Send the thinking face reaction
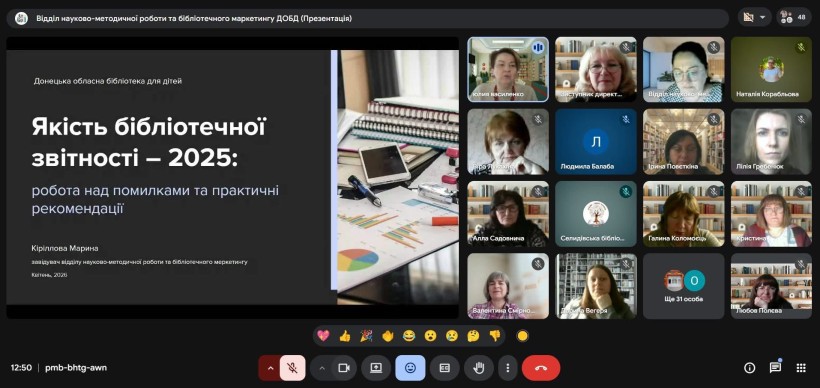Screen dimensions: 820x388 coord(473,336)
